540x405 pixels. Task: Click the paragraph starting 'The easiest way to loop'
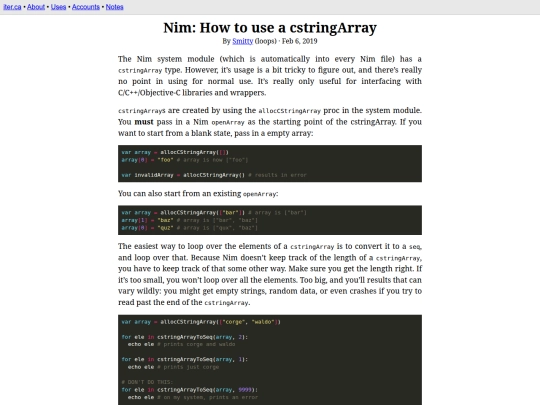pyautogui.click(x=270, y=274)
